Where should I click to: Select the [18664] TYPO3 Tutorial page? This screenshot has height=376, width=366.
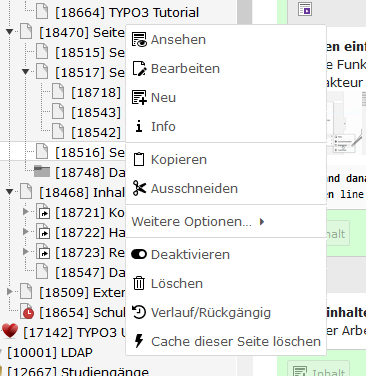coord(127,12)
